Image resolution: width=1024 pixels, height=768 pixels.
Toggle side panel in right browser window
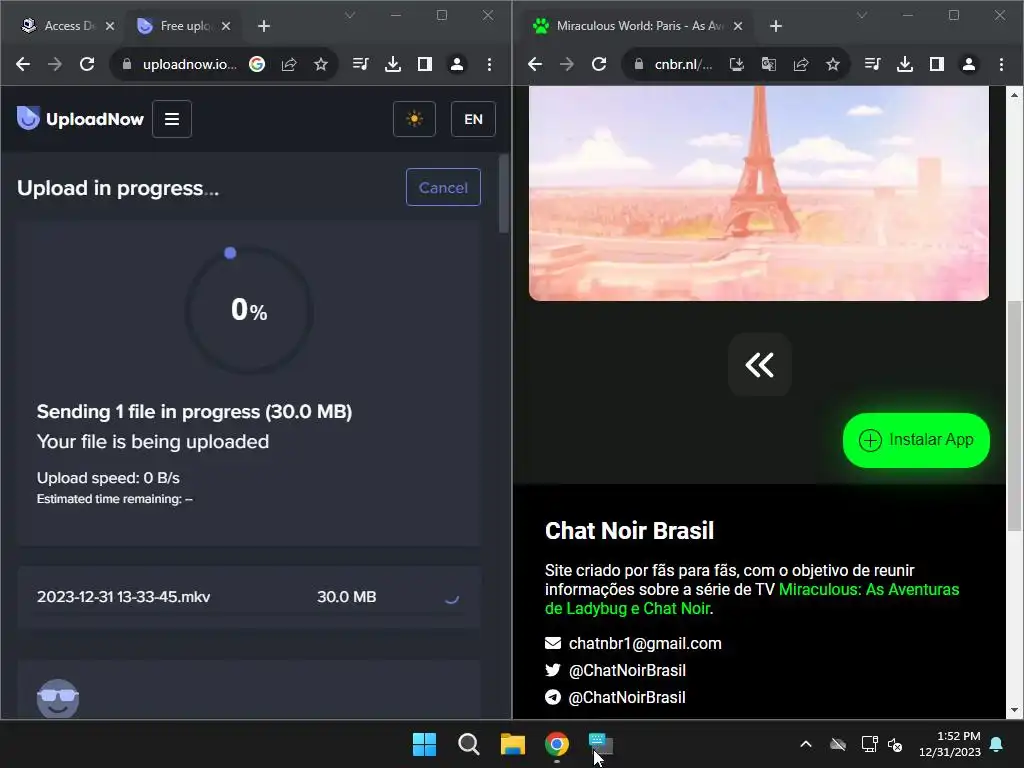[x=936, y=64]
